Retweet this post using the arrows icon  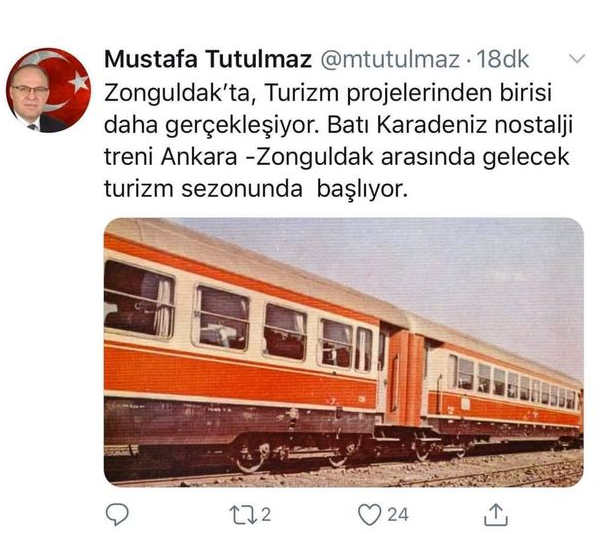(x=243, y=515)
